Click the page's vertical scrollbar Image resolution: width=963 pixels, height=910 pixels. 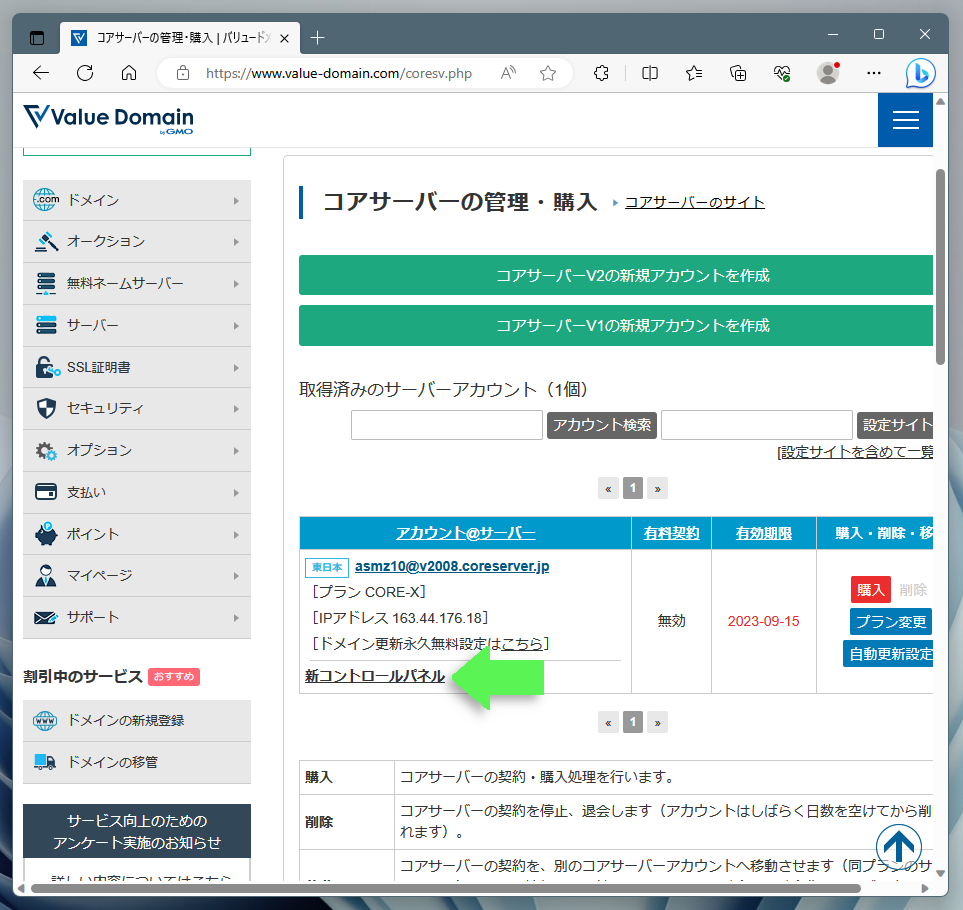tap(940, 266)
